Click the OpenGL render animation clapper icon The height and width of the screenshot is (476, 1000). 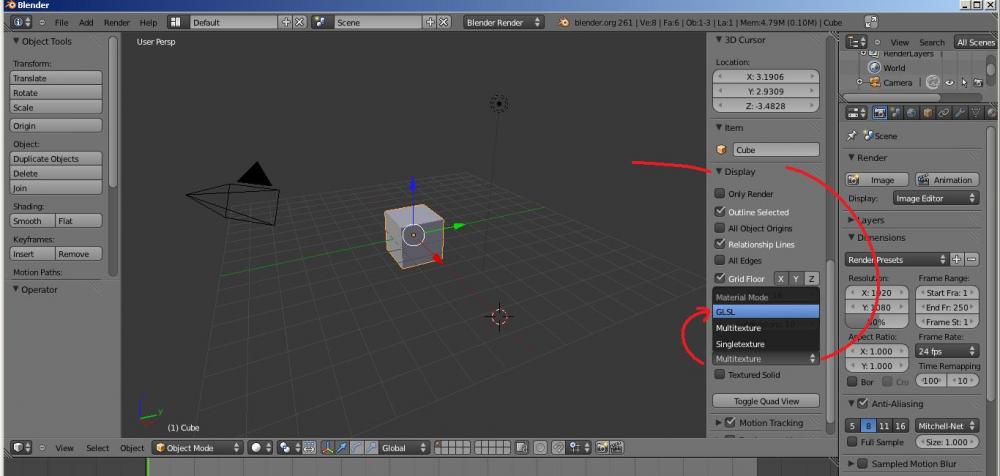617,448
